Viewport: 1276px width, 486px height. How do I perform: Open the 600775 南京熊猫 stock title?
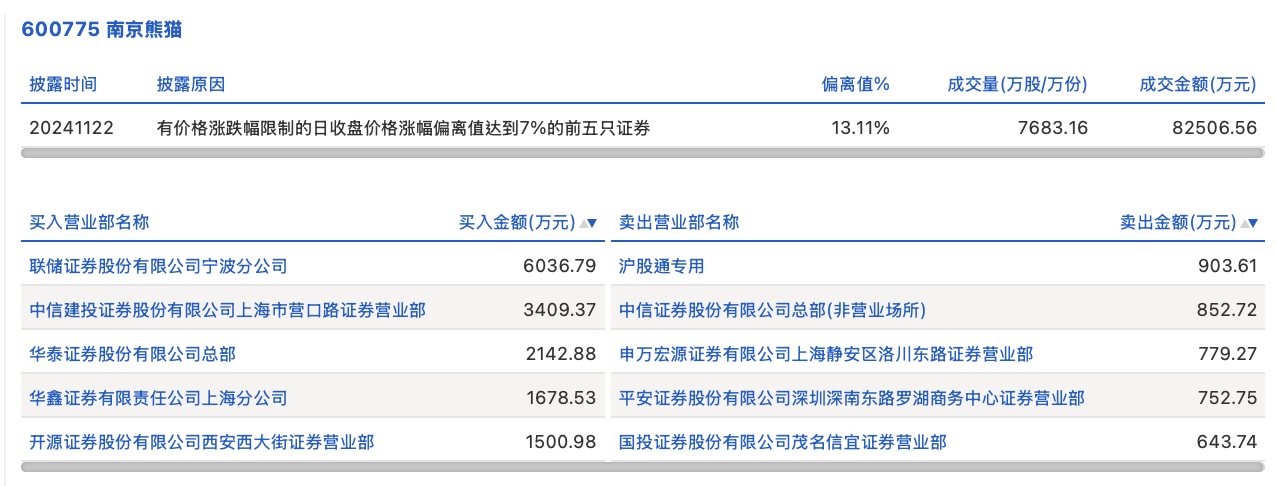coord(101,30)
